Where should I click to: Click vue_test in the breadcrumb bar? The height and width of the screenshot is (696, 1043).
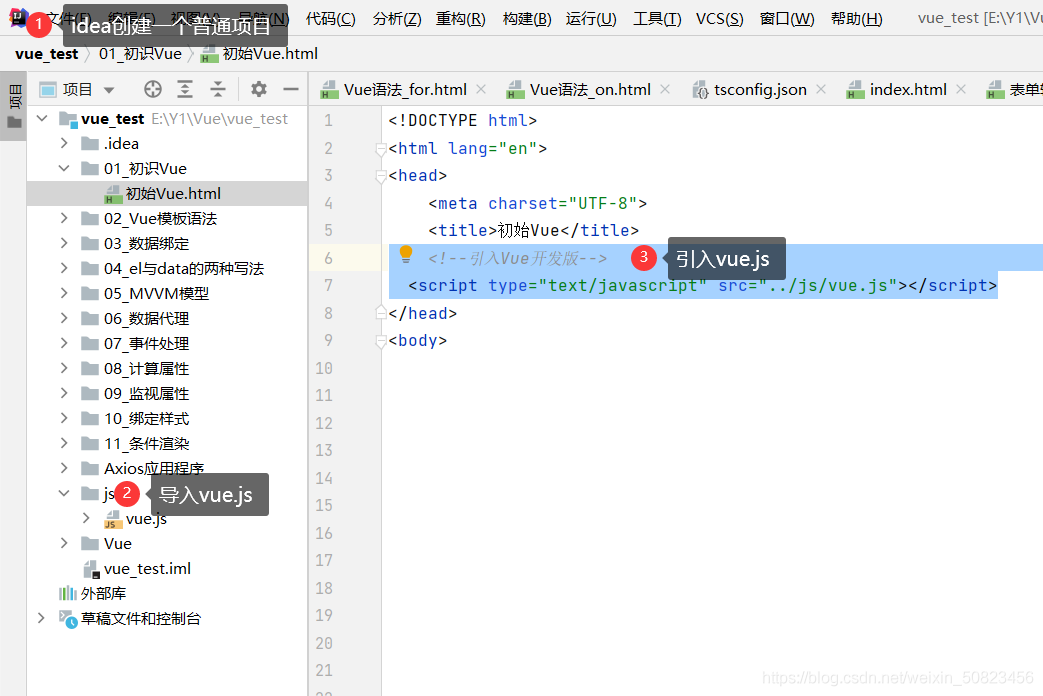pyautogui.click(x=46, y=54)
